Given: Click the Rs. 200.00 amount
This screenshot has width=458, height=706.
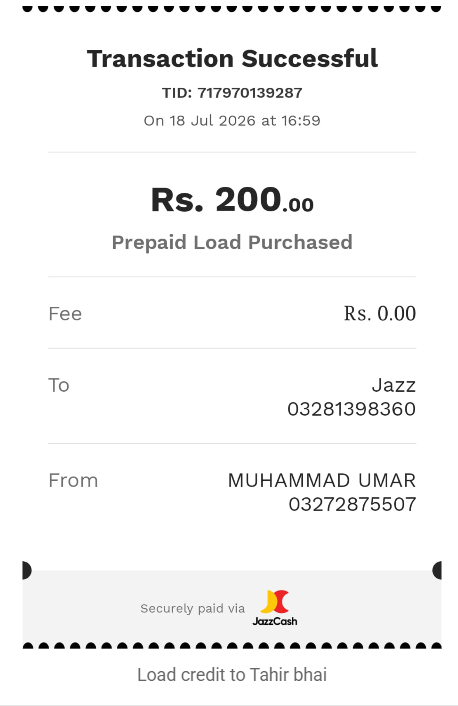Looking at the screenshot, I should (x=232, y=200).
